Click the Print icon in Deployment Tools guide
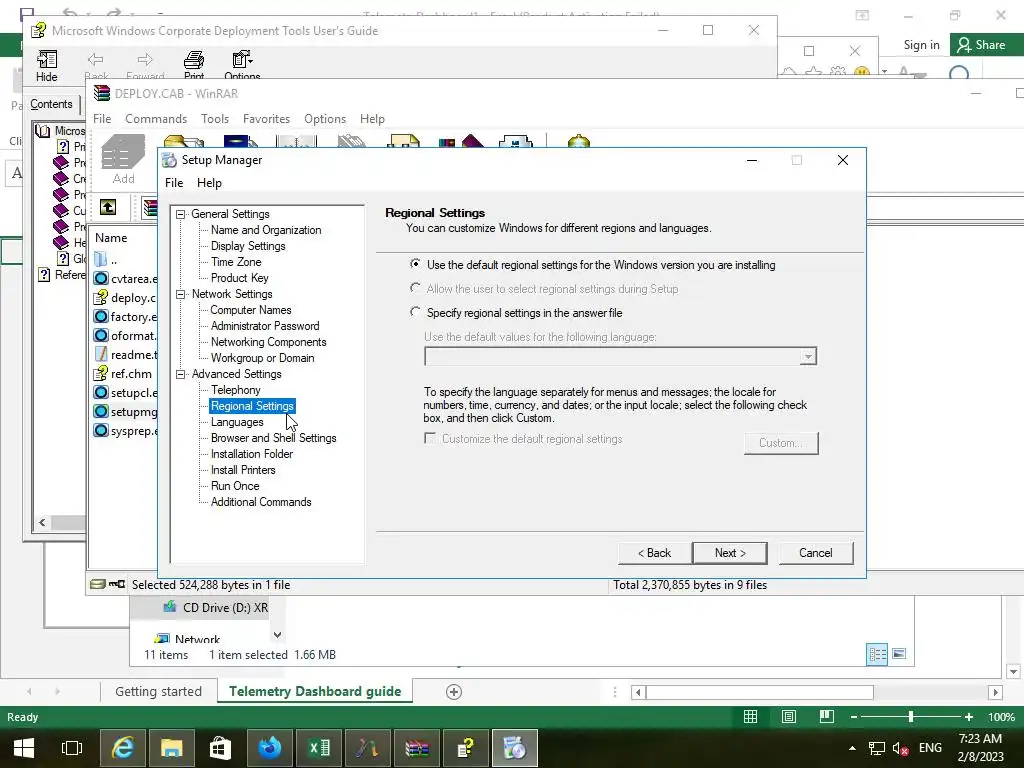This screenshot has height=768, width=1024. click(x=193, y=60)
